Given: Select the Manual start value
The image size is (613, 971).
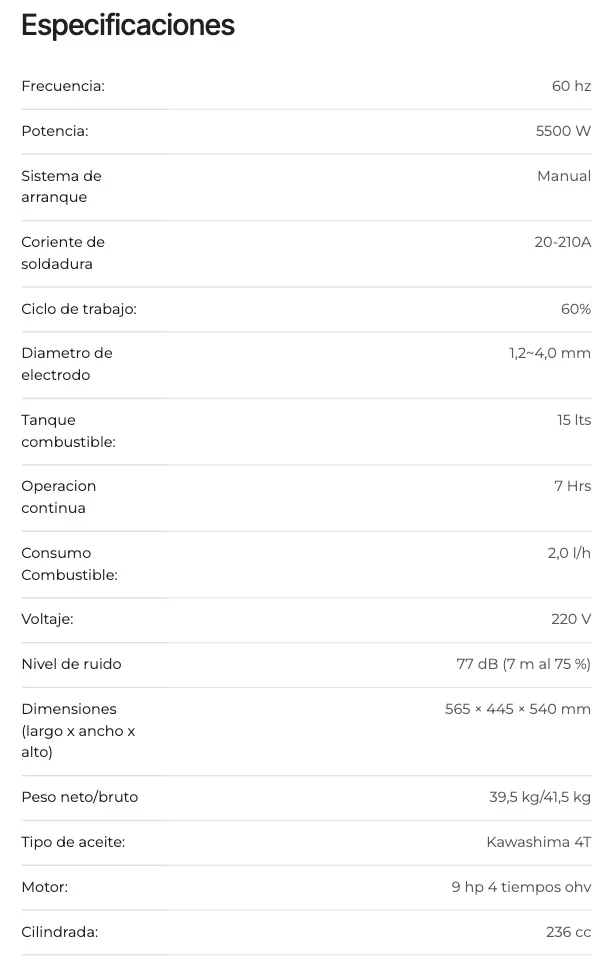Looking at the screenshot, I should [564, 176].
